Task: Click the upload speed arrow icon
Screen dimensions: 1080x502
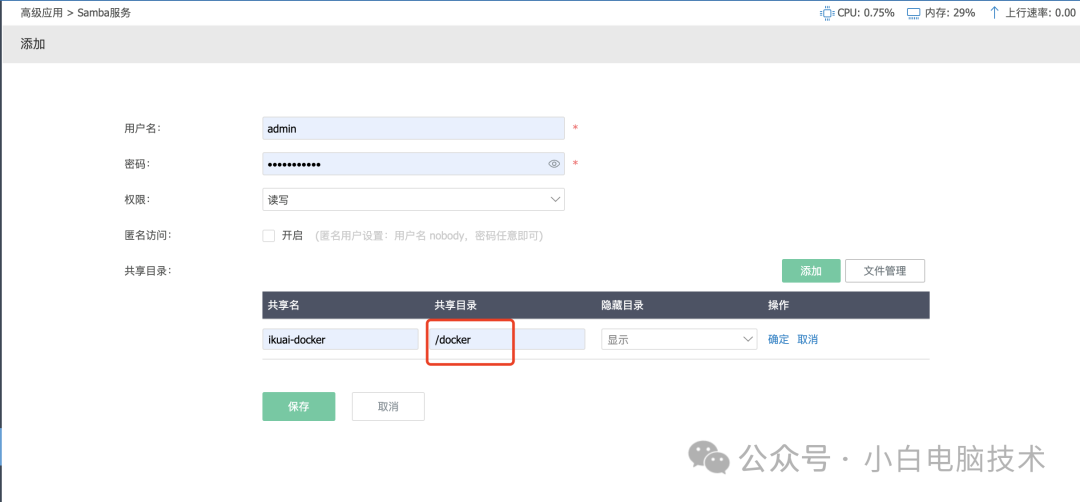Action: coord(994,12)
